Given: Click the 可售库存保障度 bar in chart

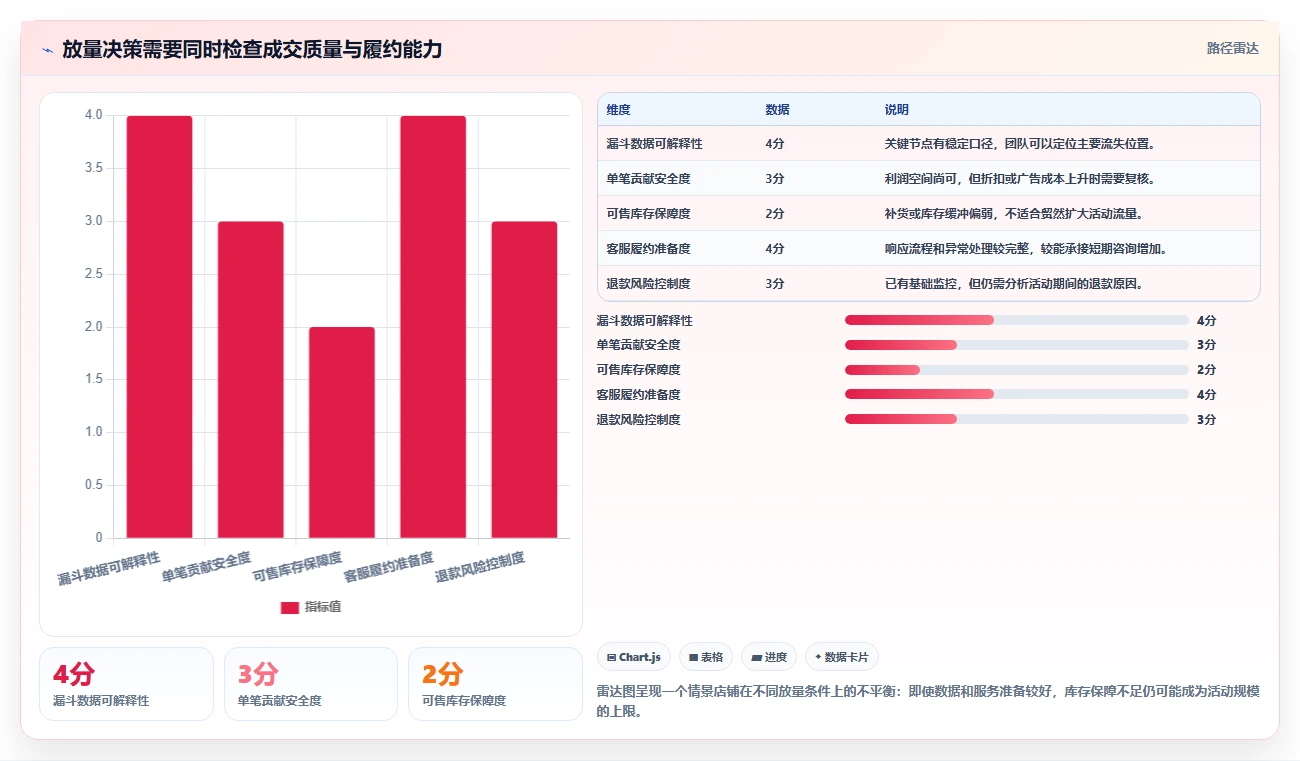Looking at the screenshot, I should pos(342,432).
